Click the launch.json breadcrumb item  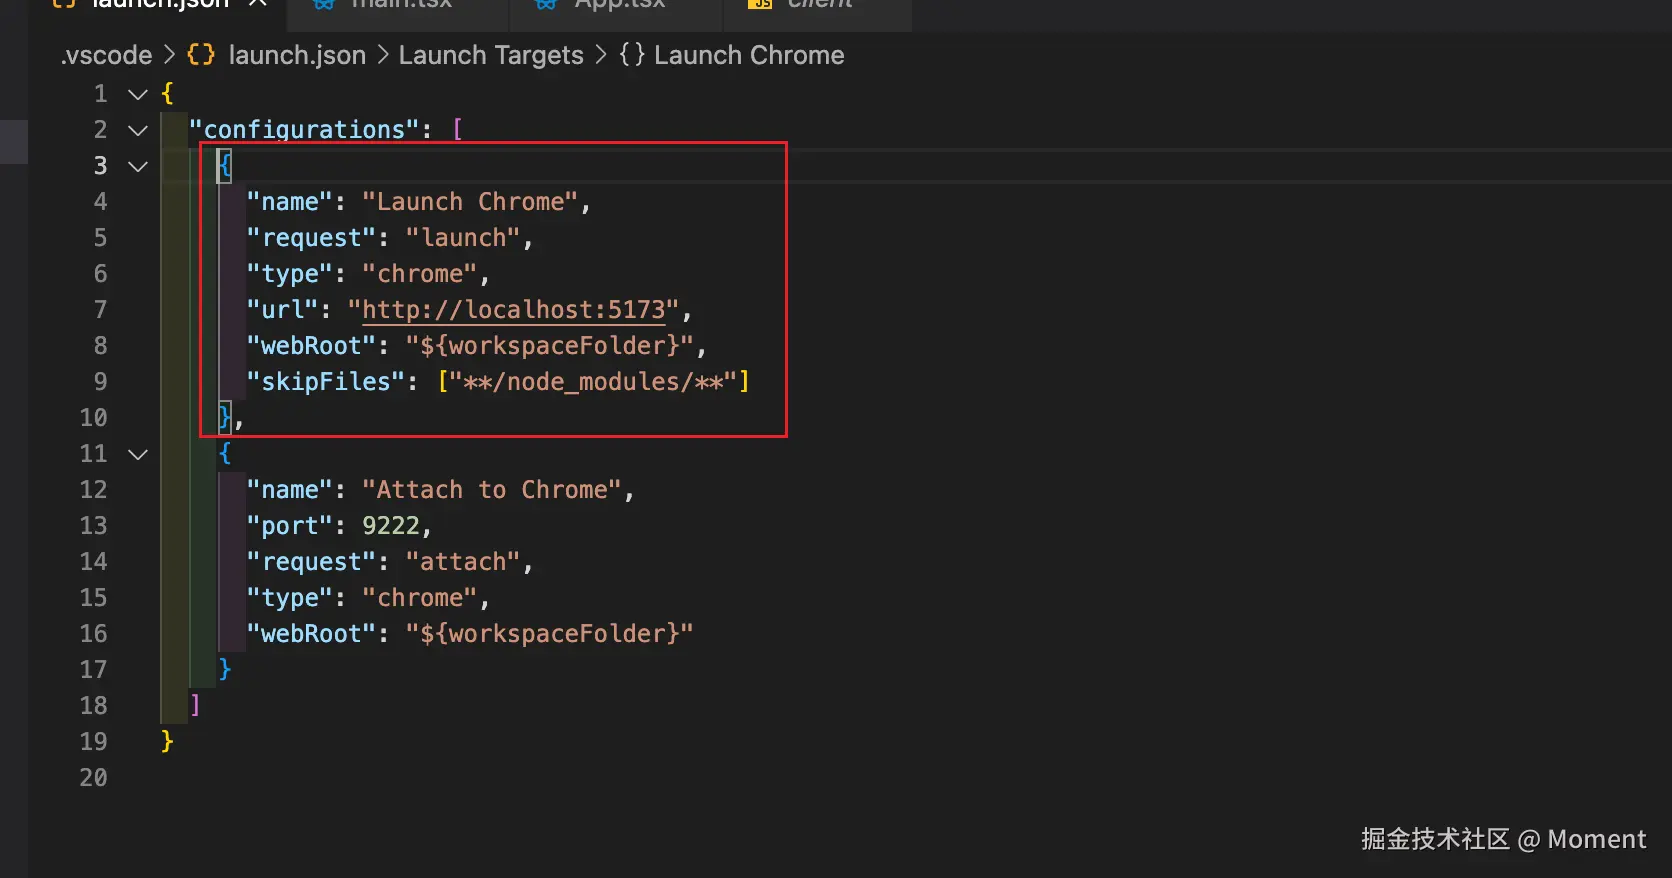point(297,55)
